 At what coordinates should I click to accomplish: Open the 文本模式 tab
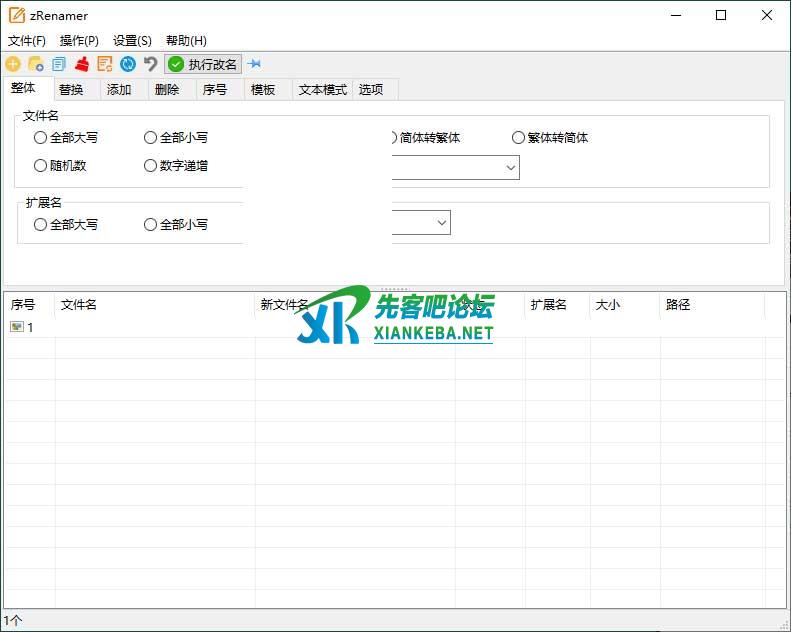(x=322, y=90)
